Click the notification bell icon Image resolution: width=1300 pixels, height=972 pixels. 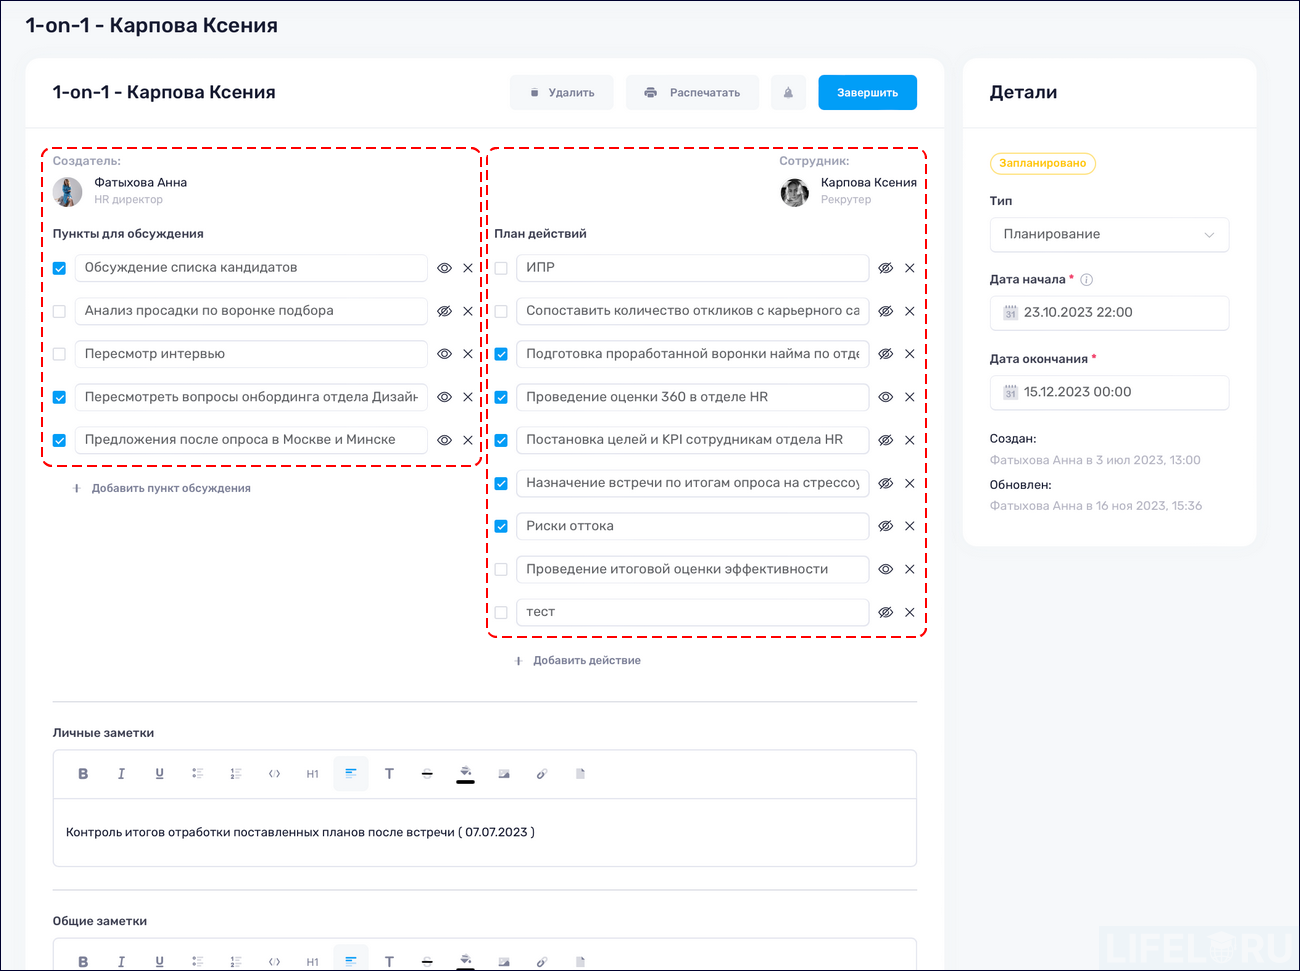point(788,92)
